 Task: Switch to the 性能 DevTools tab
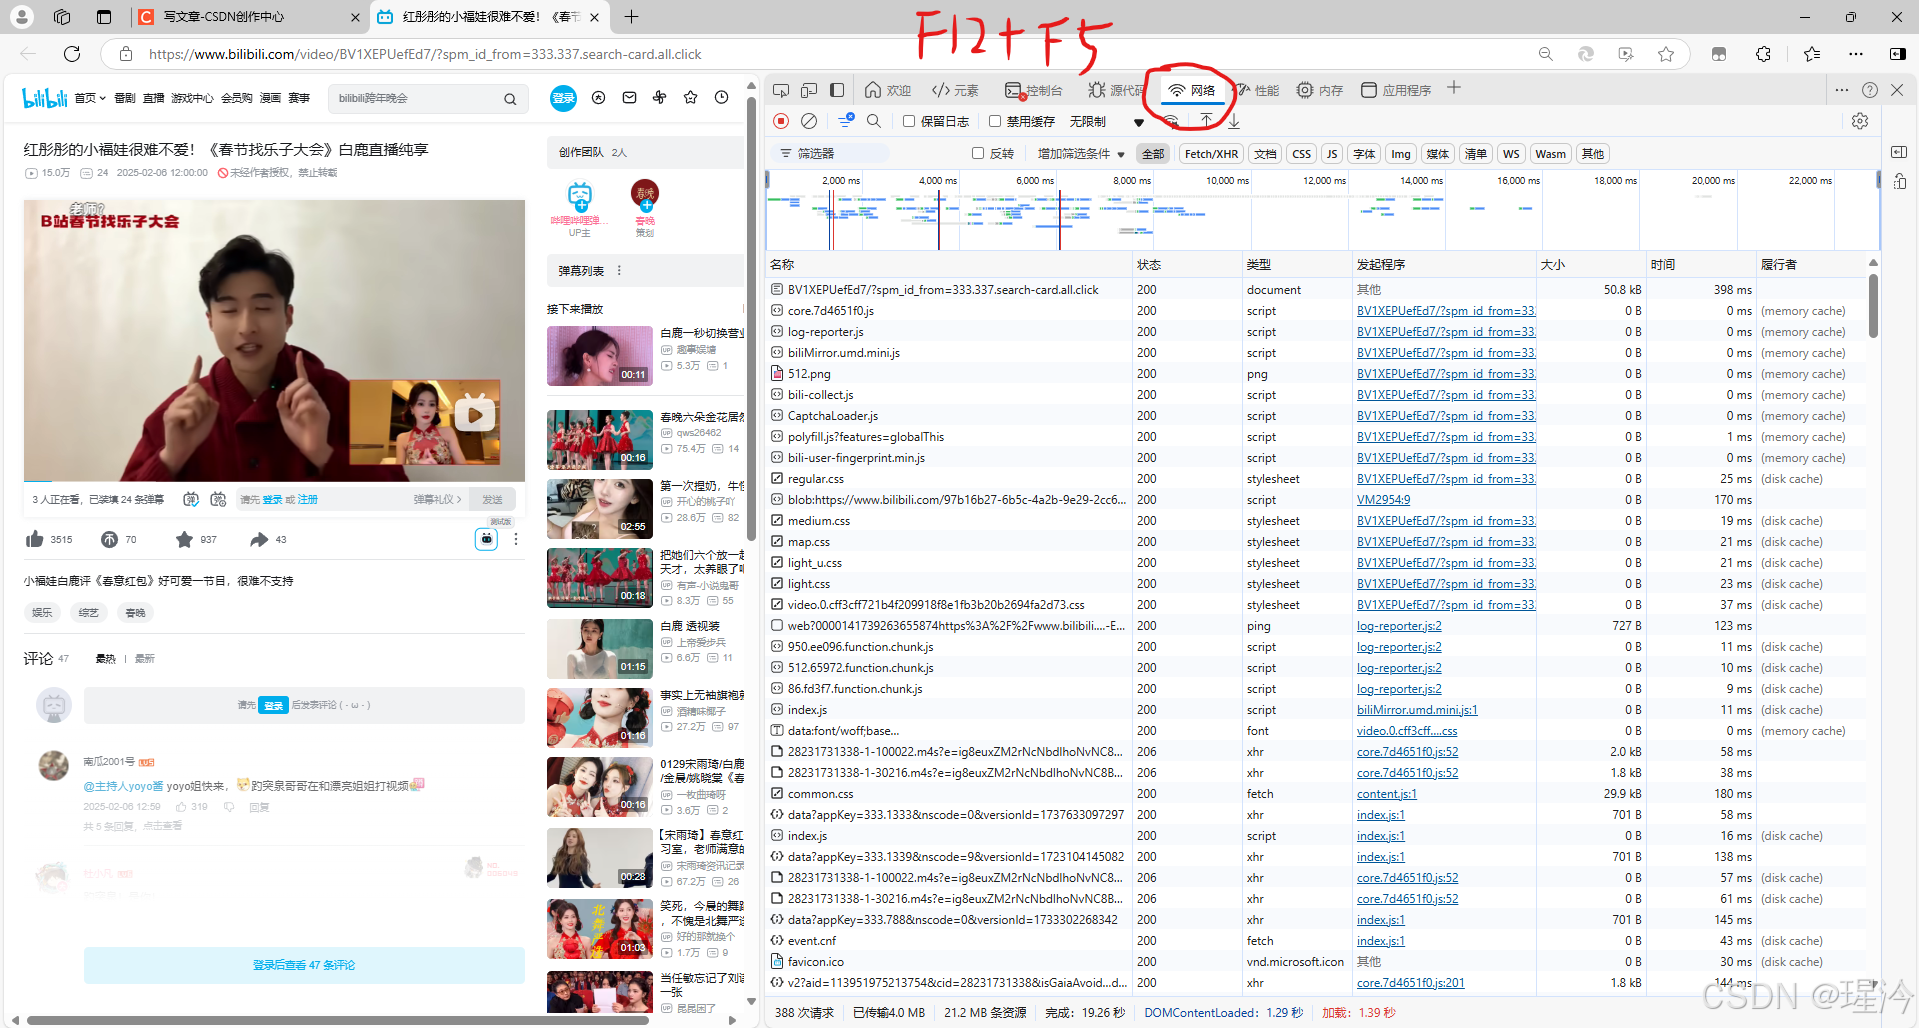[1257, 90]
